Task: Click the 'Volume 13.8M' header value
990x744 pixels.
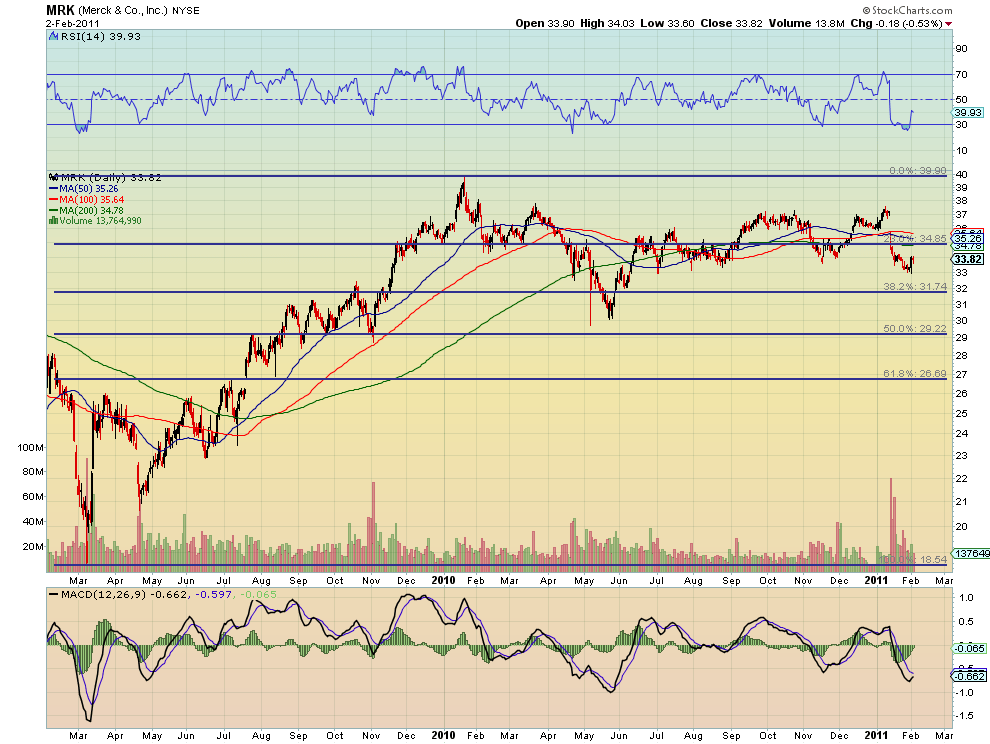Action: (x=806, y=23)
